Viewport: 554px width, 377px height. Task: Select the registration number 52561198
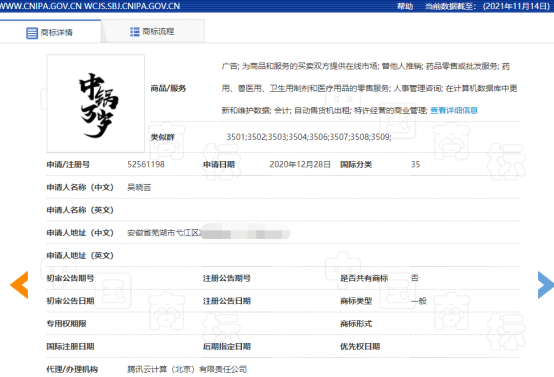(146, 164)
